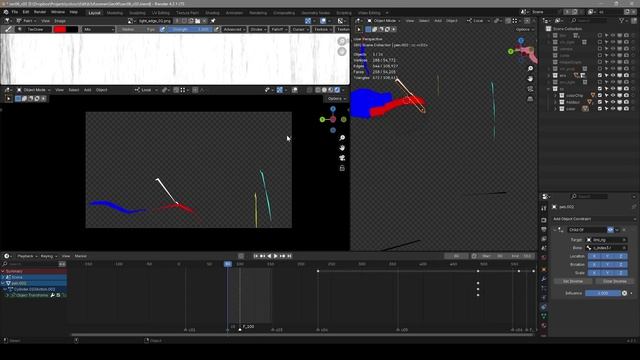The height and width of the screenshot is (360, 640).
Task: Open Object Mode dropdown in left viewport
Action: click(x=33, y=90)
